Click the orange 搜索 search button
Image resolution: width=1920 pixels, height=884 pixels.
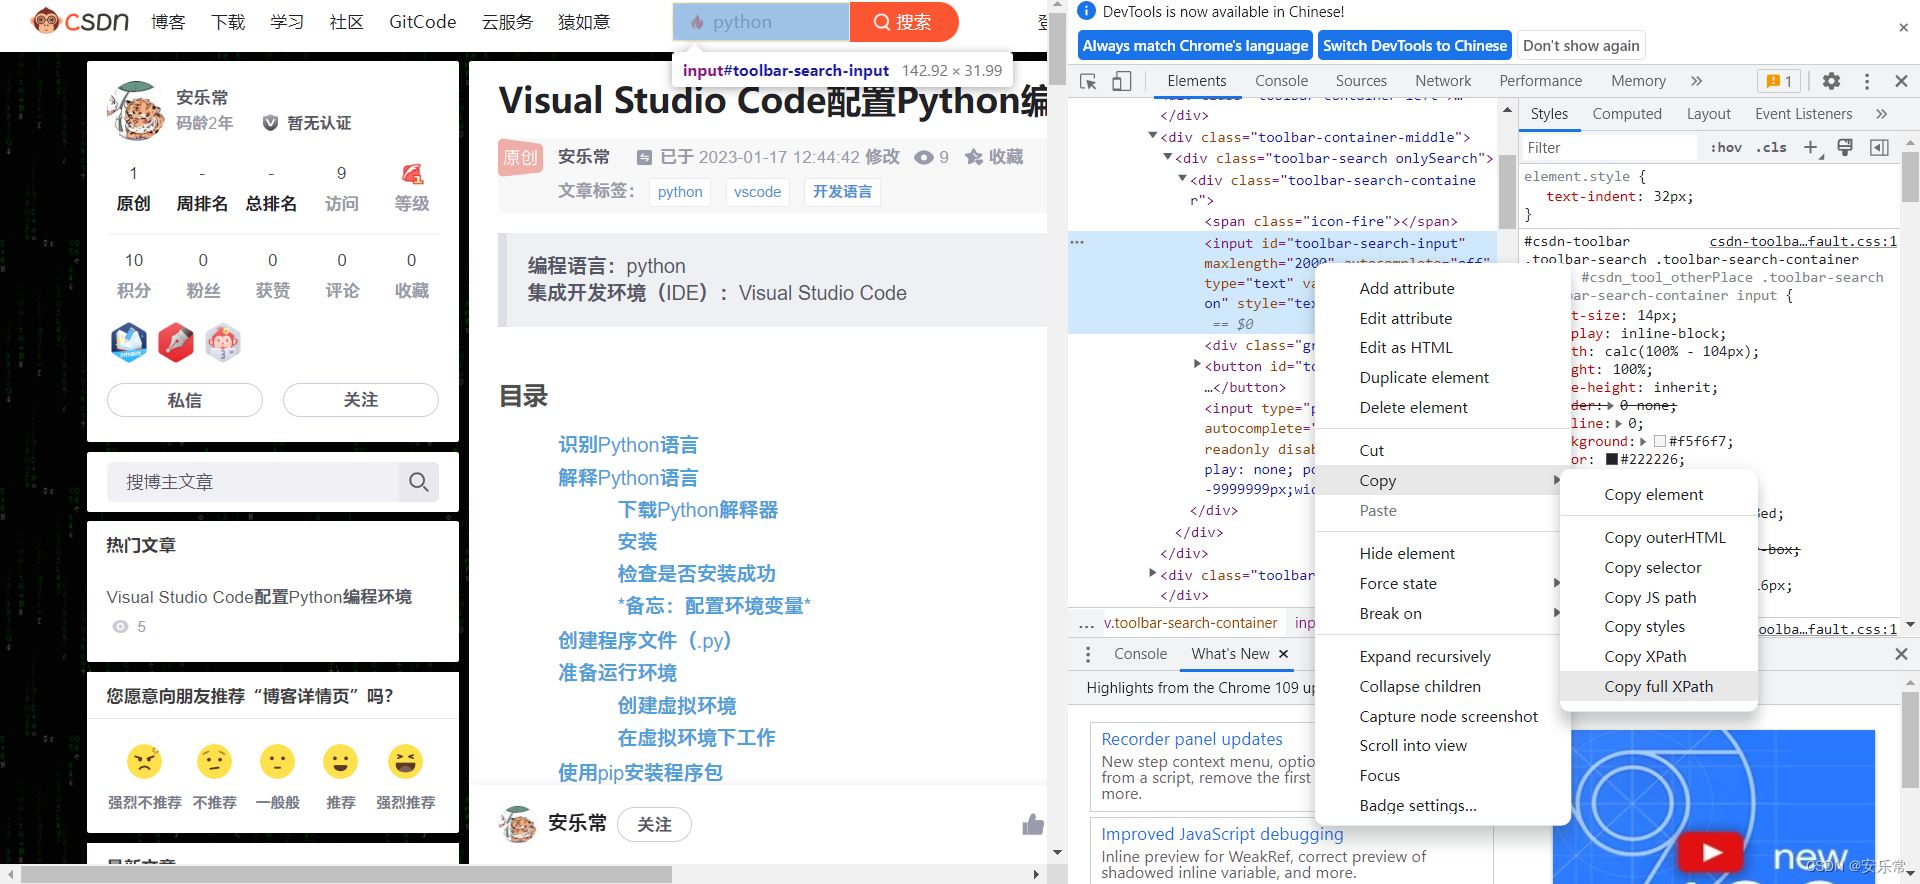coord(903,22)
